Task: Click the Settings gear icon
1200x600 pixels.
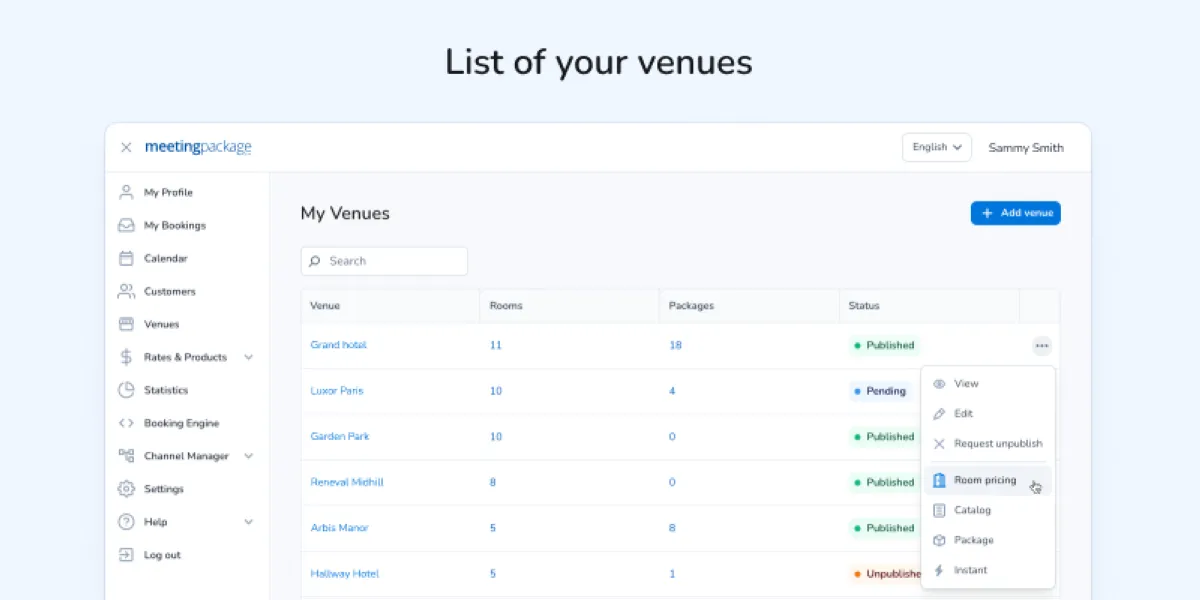Action: point(126,489)
